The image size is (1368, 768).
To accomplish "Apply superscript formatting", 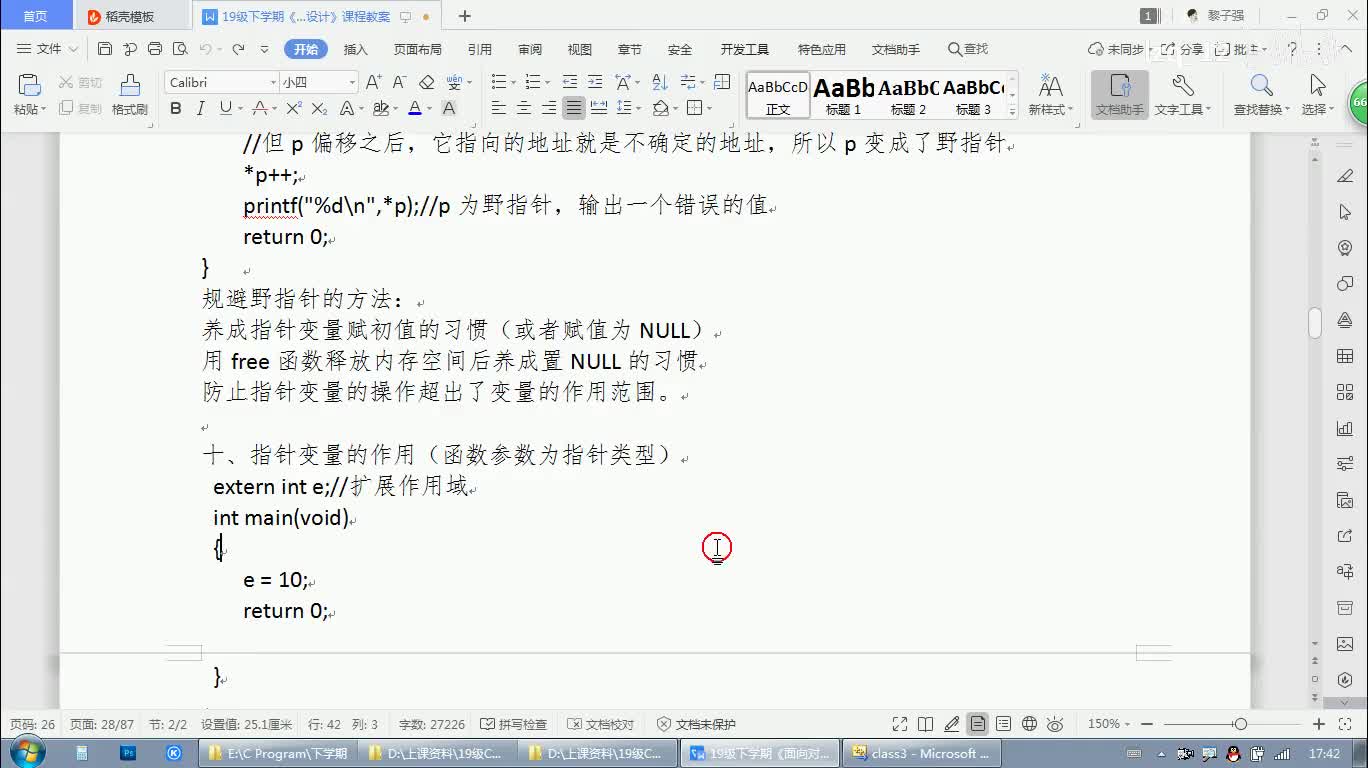I will pos(294,108).
